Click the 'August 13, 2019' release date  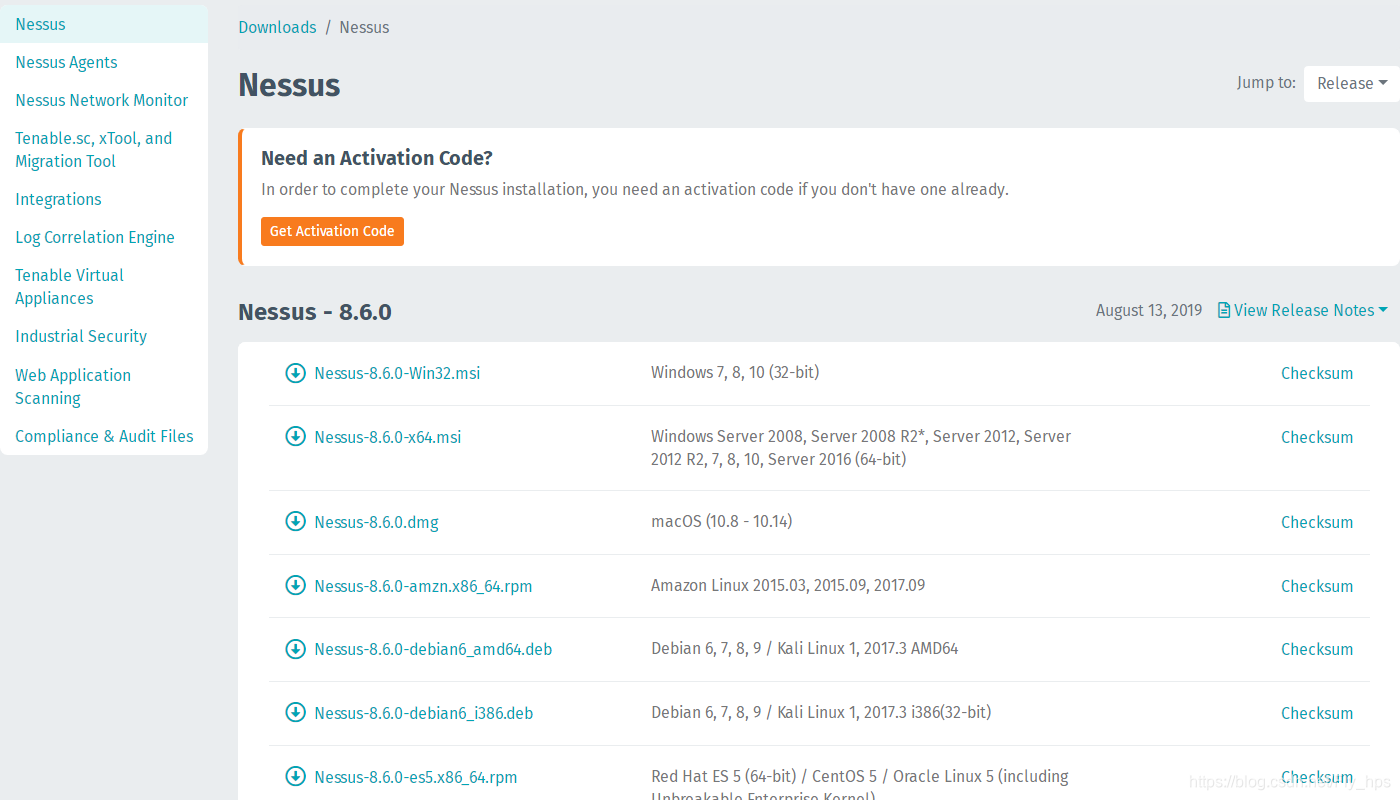[1149, 310]
